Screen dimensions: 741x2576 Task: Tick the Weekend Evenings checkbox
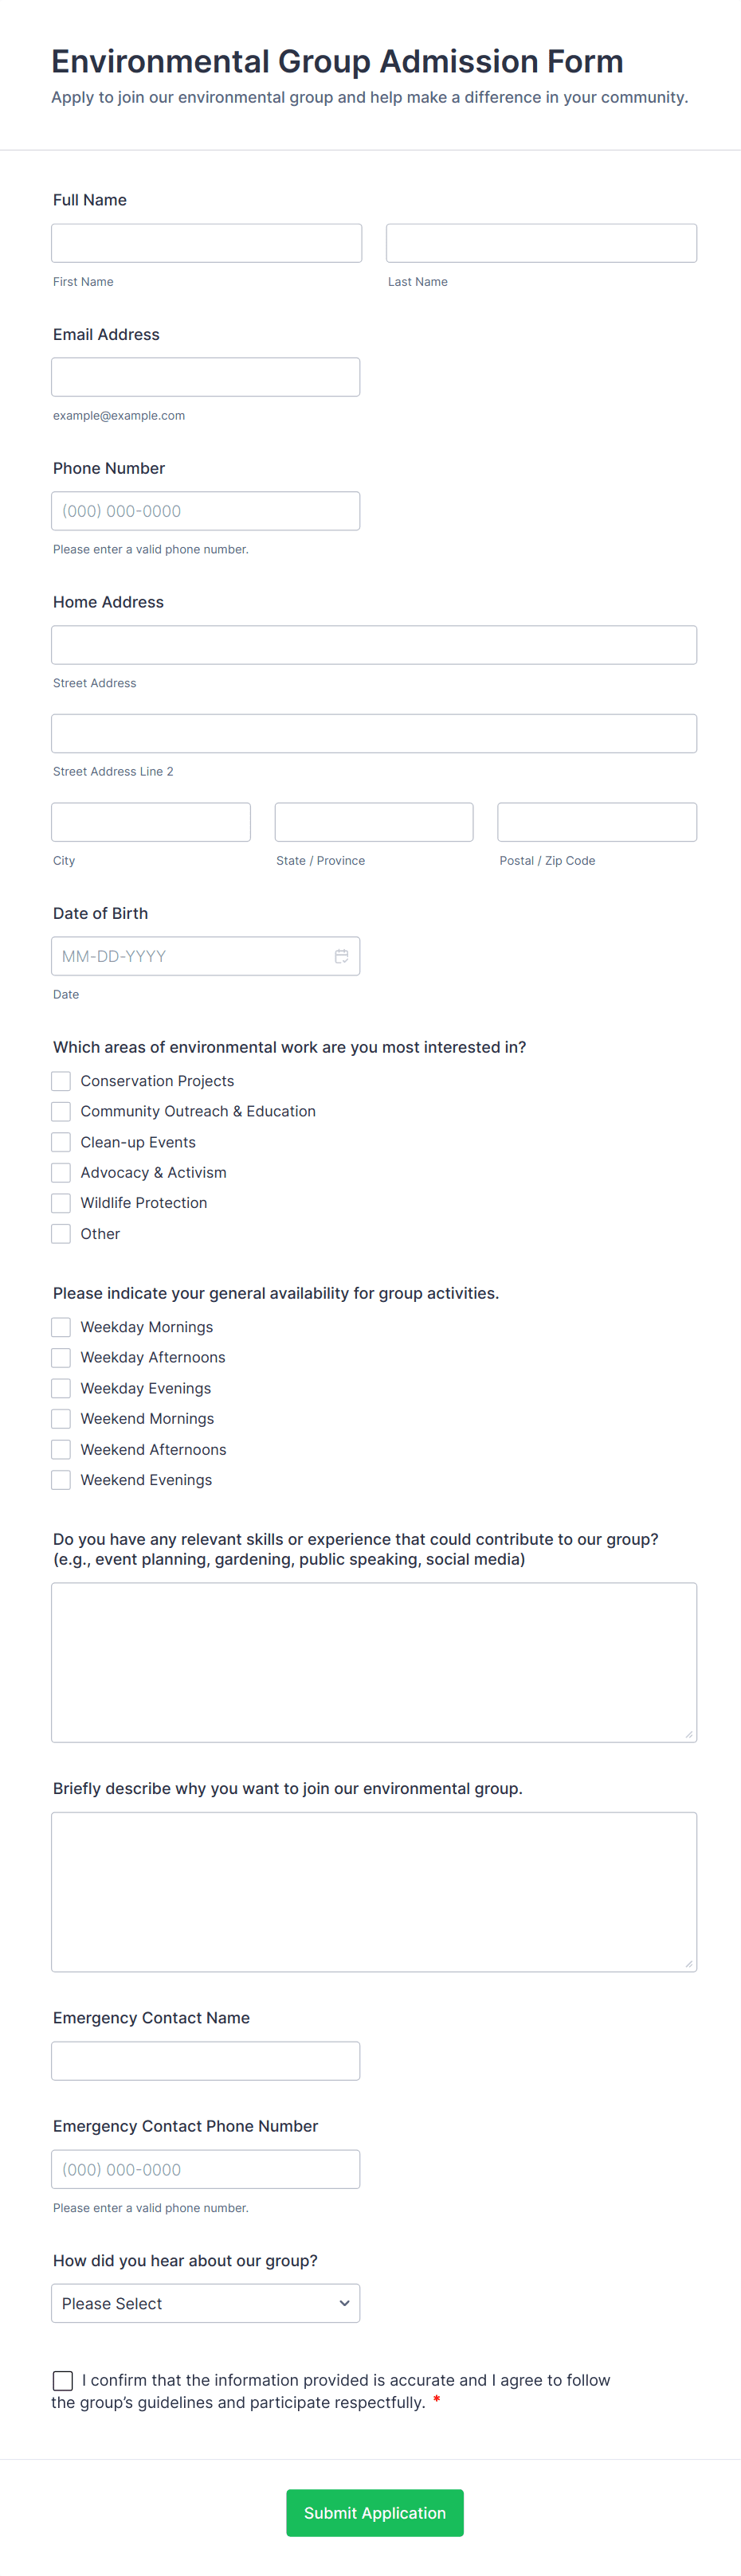pos(61,1480)
